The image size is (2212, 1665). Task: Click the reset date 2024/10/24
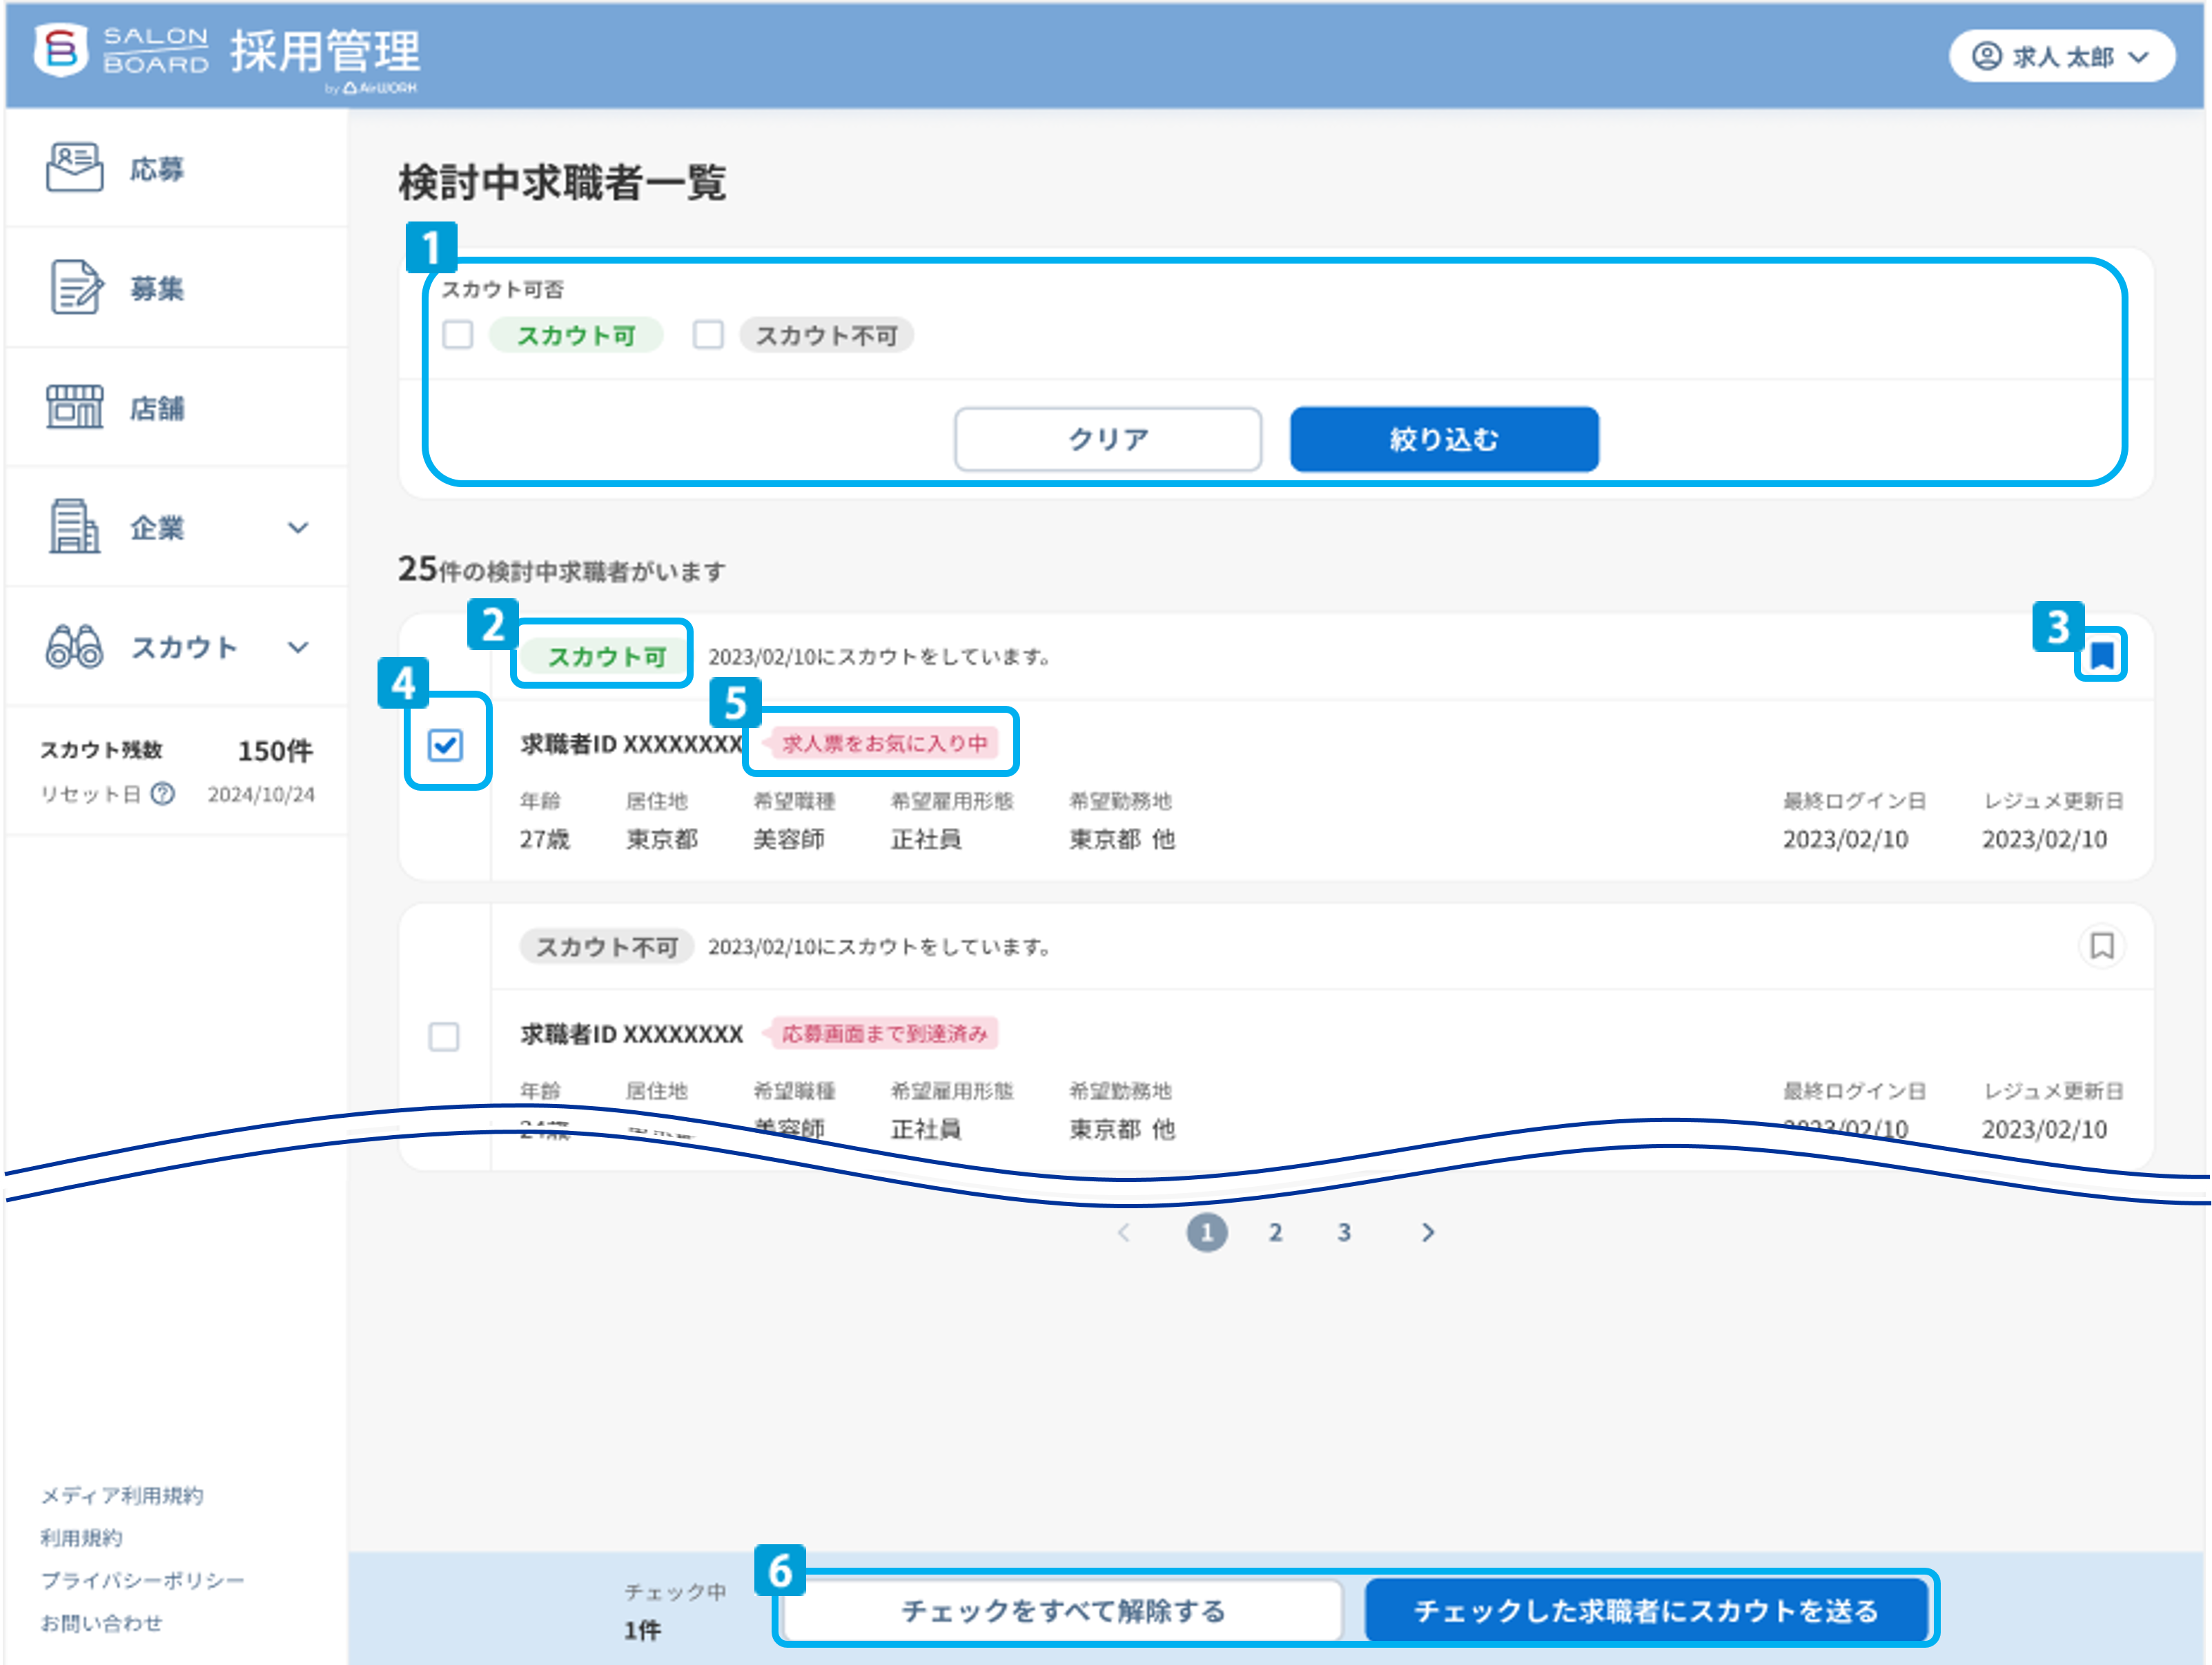[261, 794]
